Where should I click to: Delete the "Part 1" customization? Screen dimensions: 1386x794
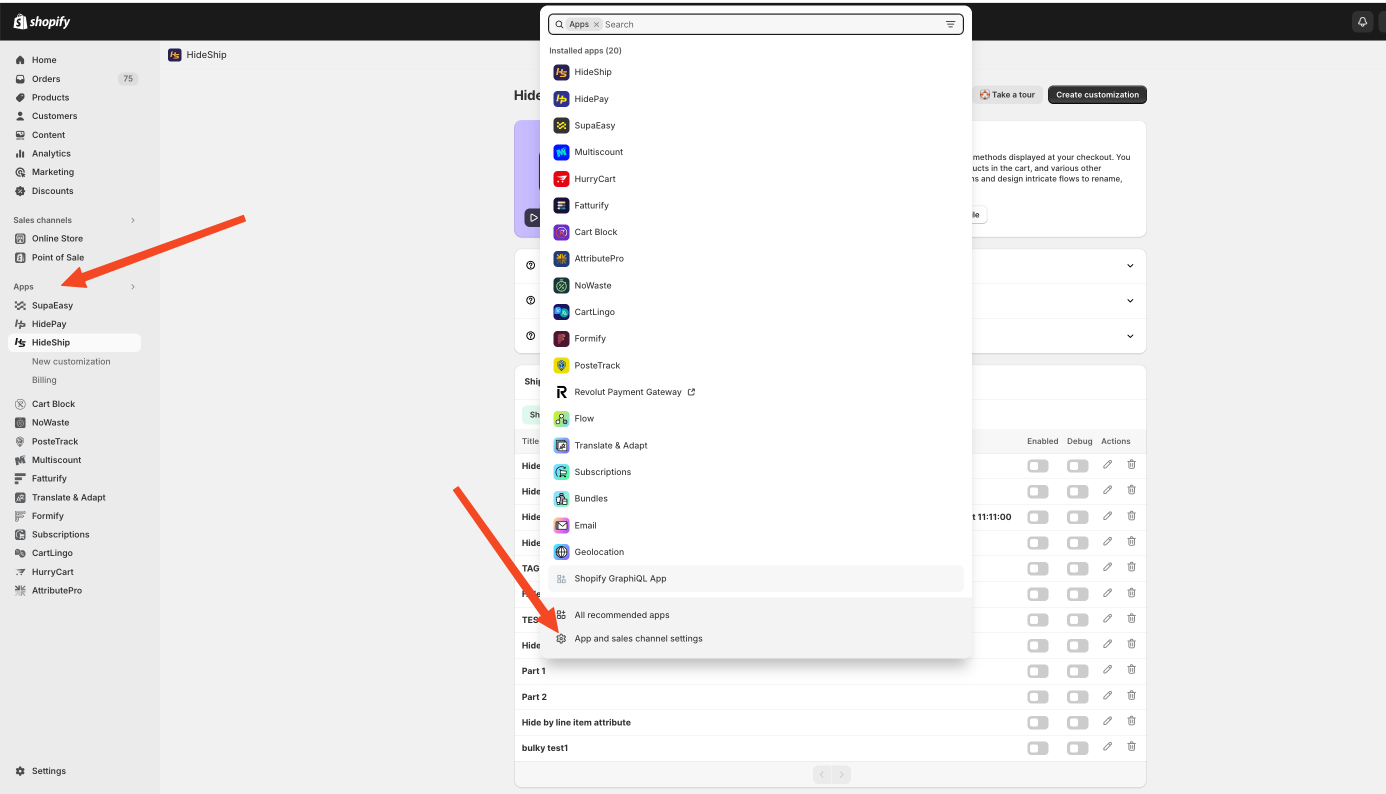(1131, 670)
